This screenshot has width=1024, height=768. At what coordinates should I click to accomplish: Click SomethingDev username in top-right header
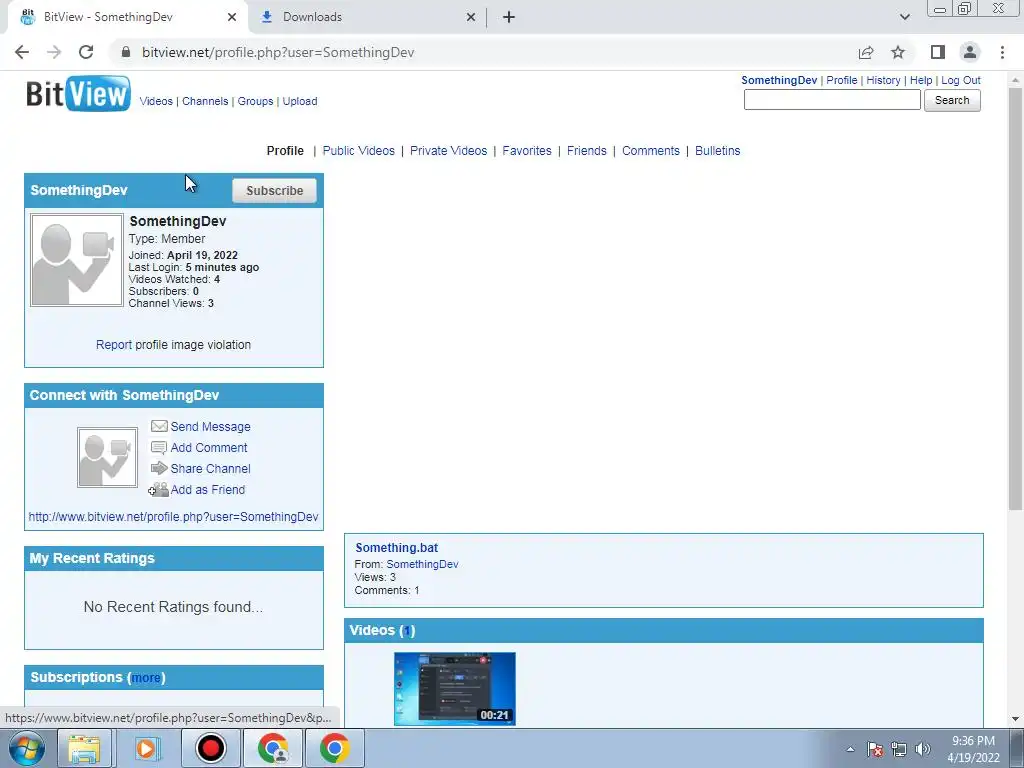(779, 80)
